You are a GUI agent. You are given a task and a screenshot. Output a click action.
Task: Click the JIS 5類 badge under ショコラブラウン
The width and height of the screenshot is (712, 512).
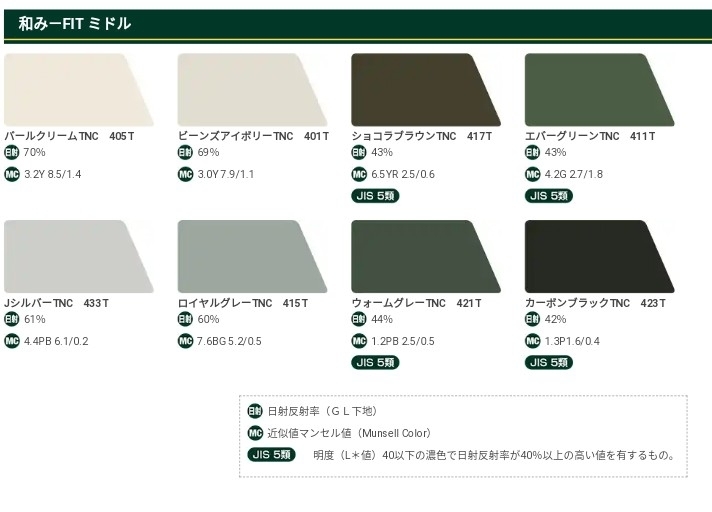click(x=376, y=196)
